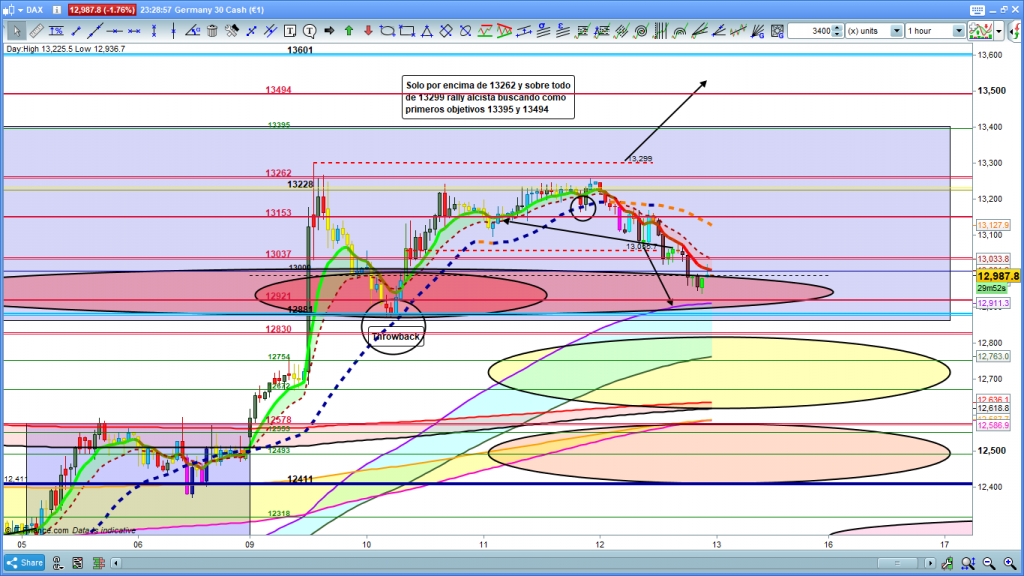Click the 3400 units input field
This screenshot has width=1024, height=576.
(808, 31)
